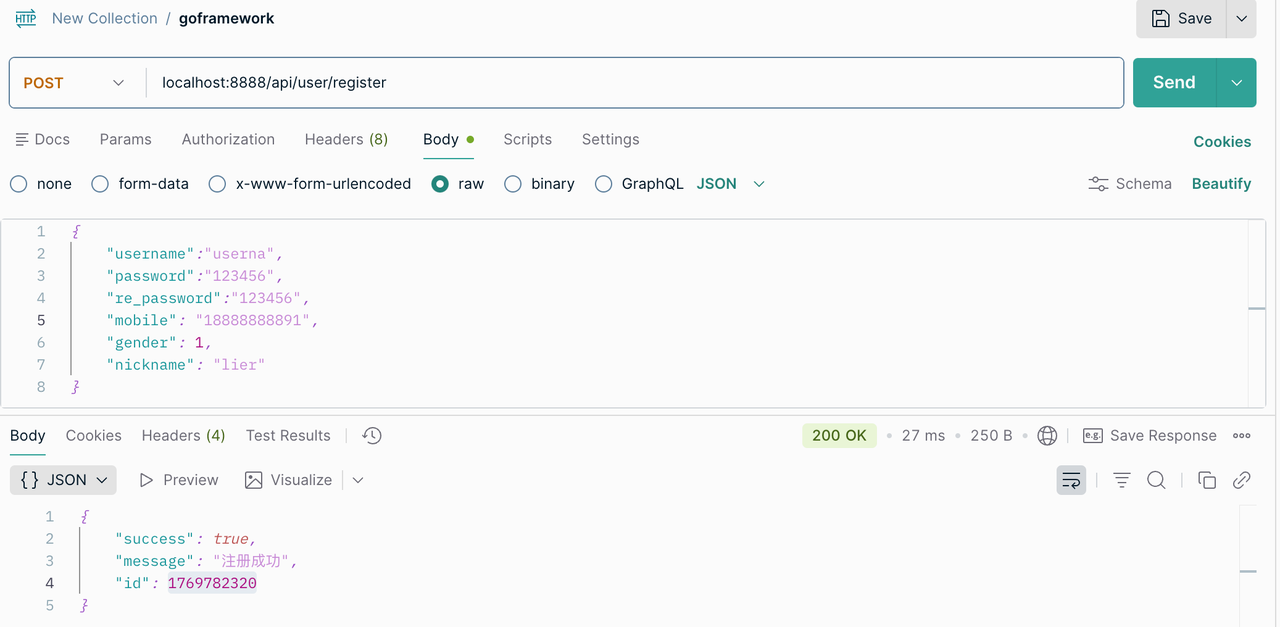Click the response history clock icon
1280x627 pixels.
(372, 435)
